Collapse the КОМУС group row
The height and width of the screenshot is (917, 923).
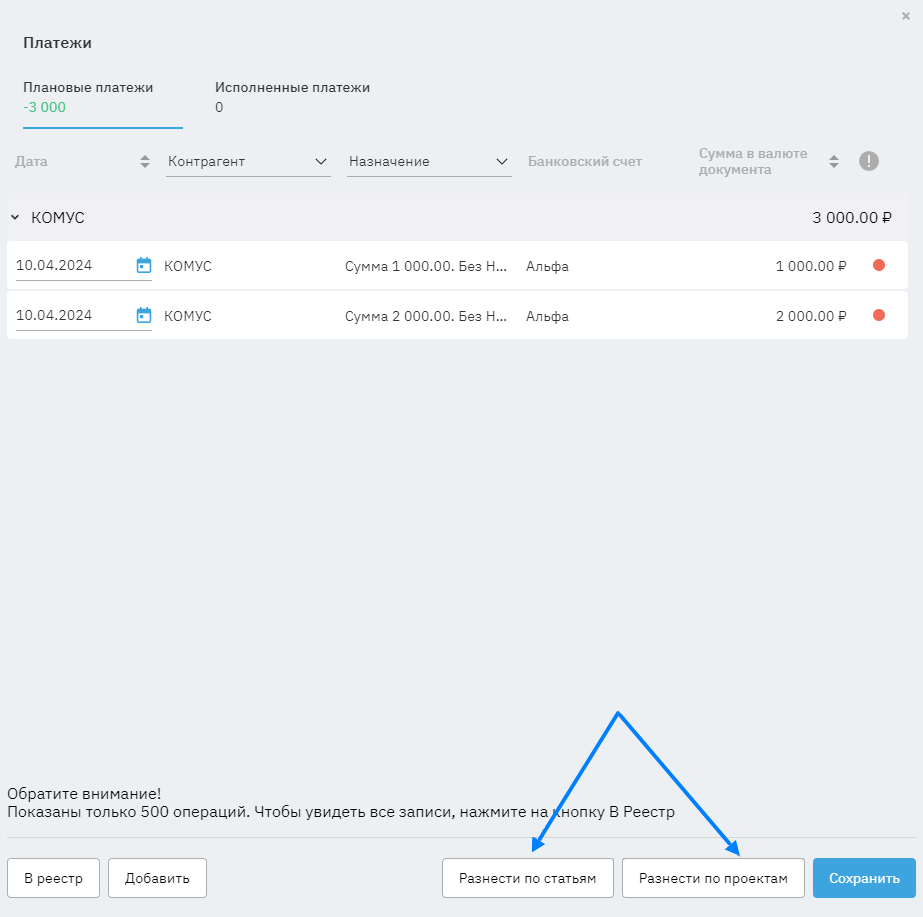pos(15,217)
